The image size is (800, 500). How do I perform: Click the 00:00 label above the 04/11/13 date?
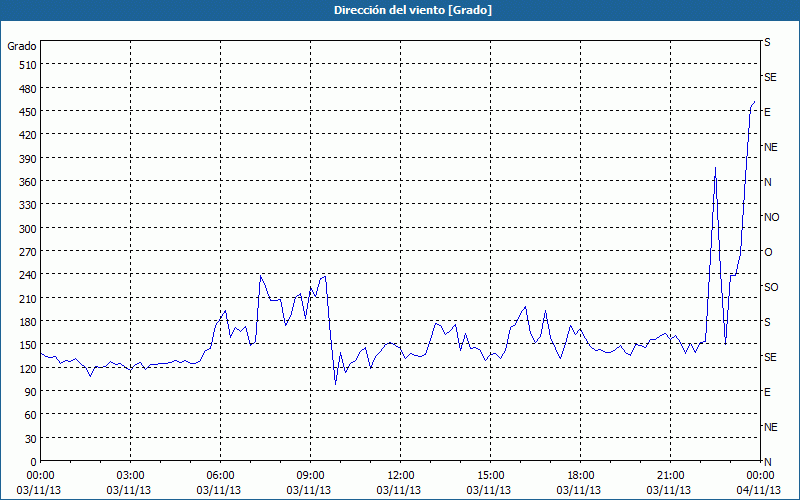[760, 476]
